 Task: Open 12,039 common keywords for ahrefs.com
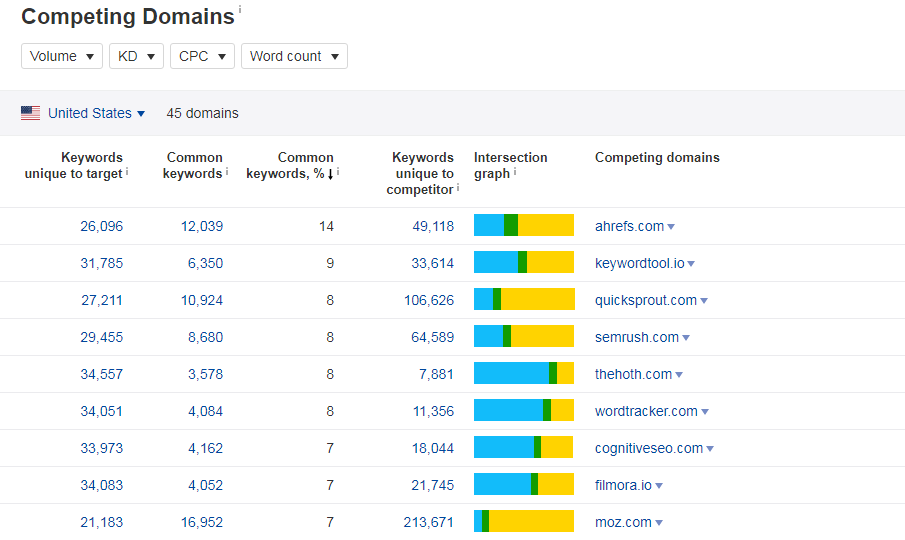202,226
